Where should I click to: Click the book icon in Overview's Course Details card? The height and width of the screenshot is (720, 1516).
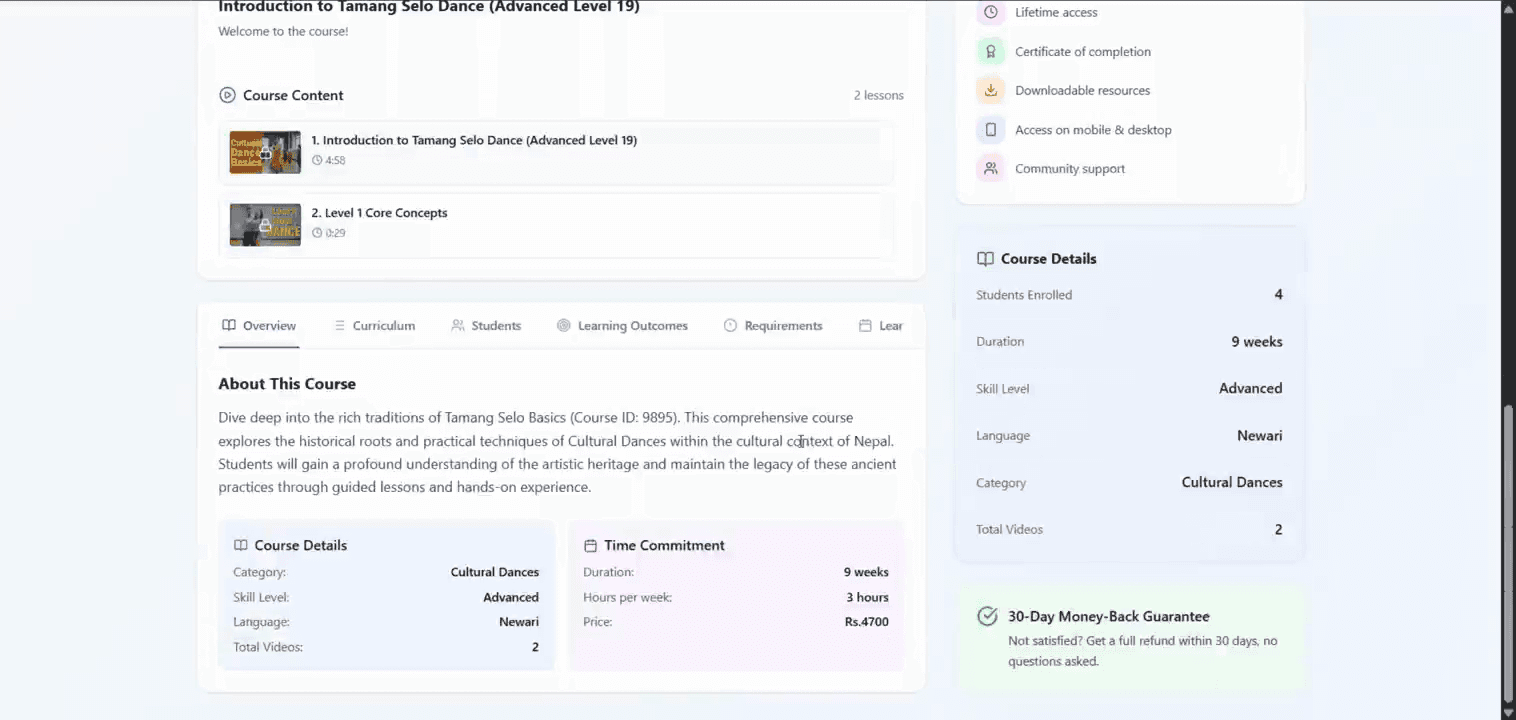point(240,545)
